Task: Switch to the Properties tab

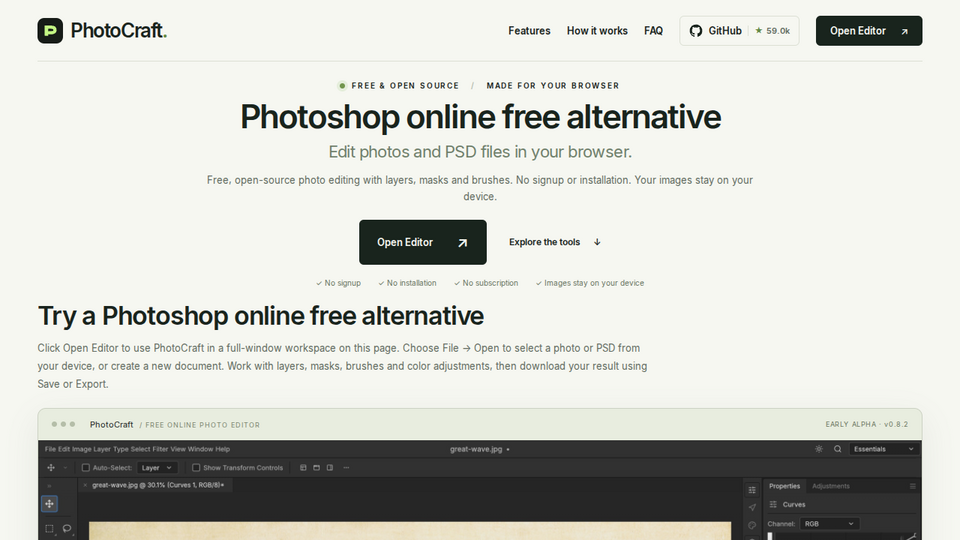Action: point(784,486)
